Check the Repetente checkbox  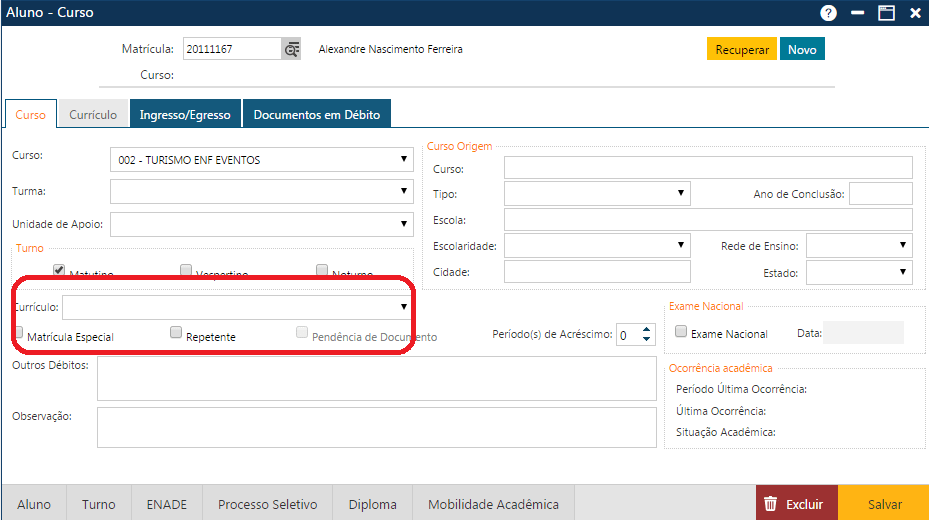click(x=176, y=333)
